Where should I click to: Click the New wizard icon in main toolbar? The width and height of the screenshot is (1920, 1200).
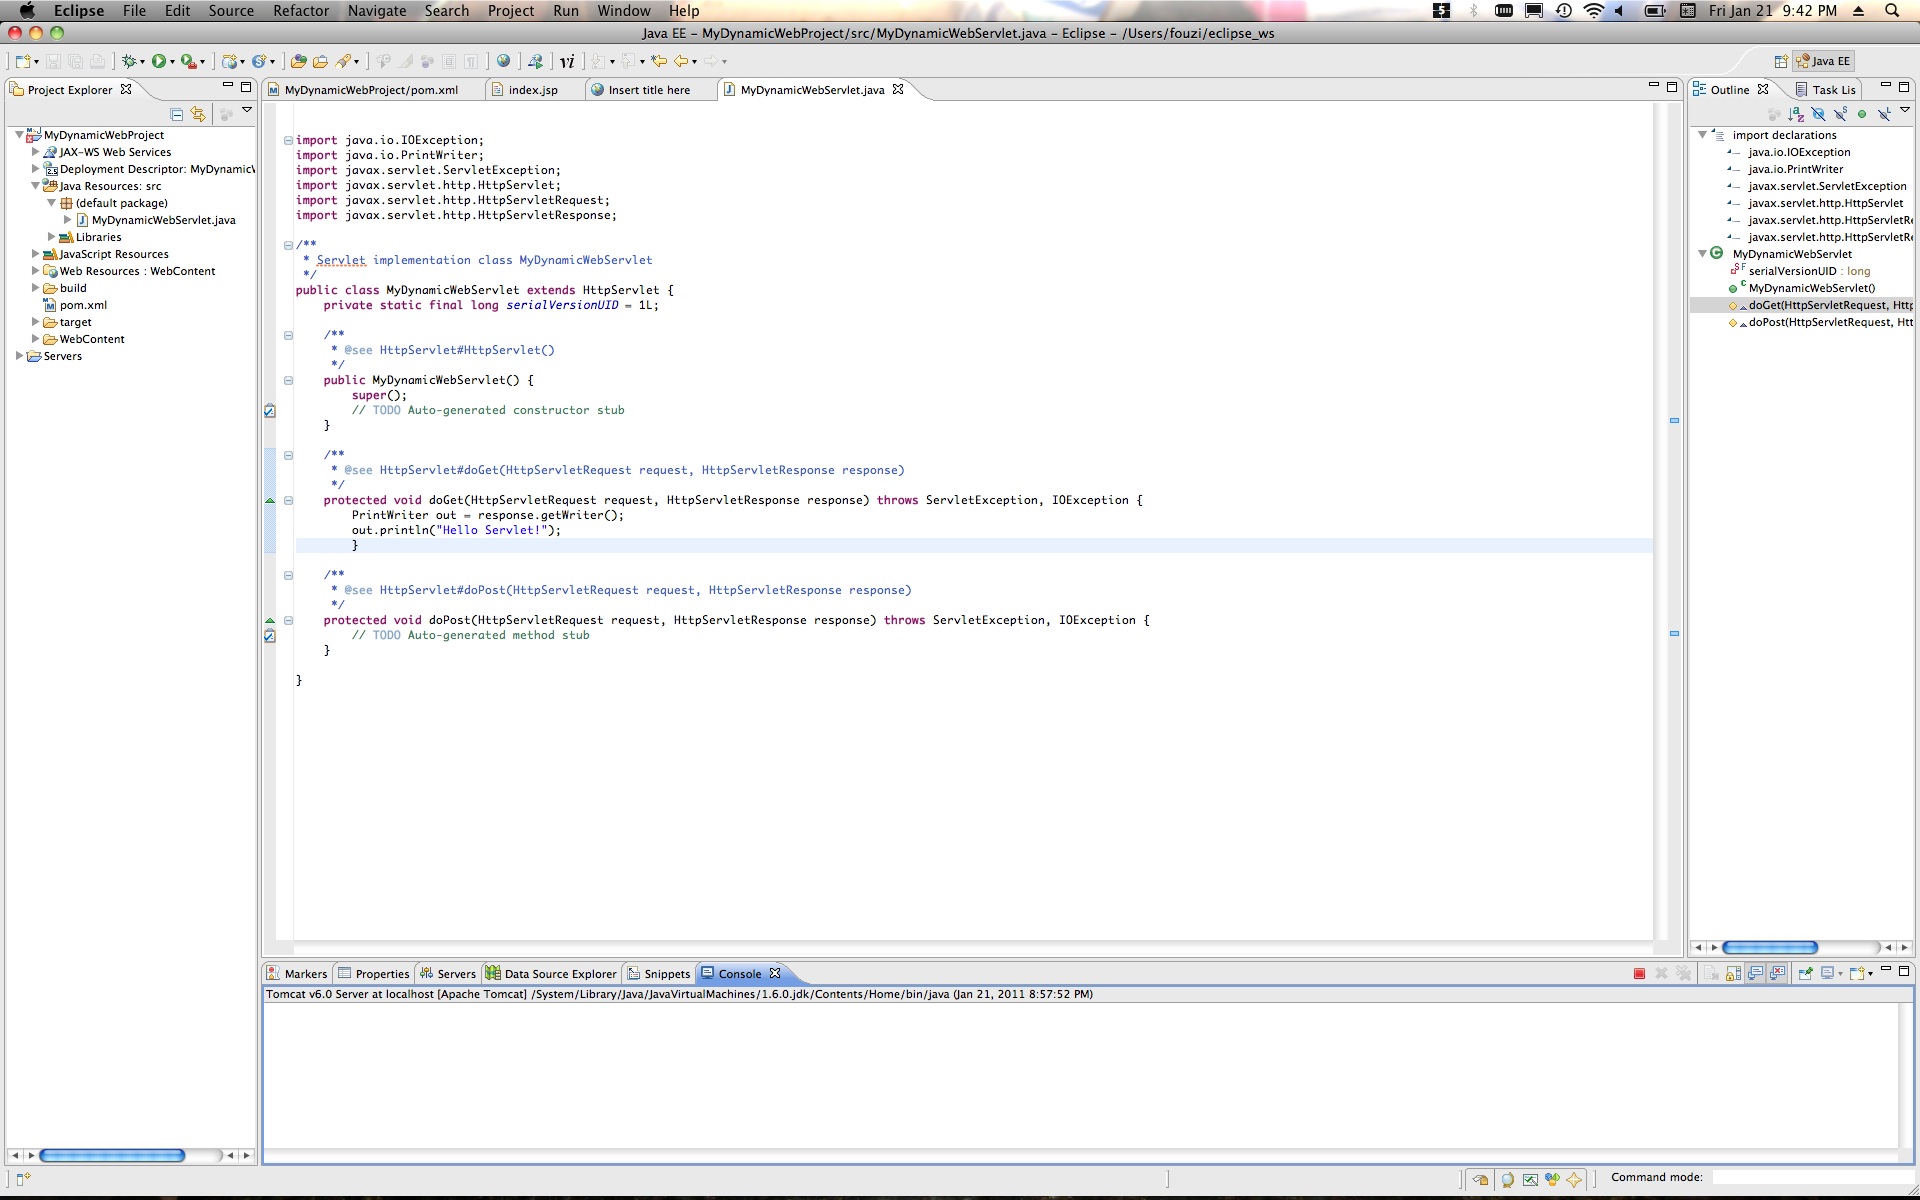coord(23,61)
